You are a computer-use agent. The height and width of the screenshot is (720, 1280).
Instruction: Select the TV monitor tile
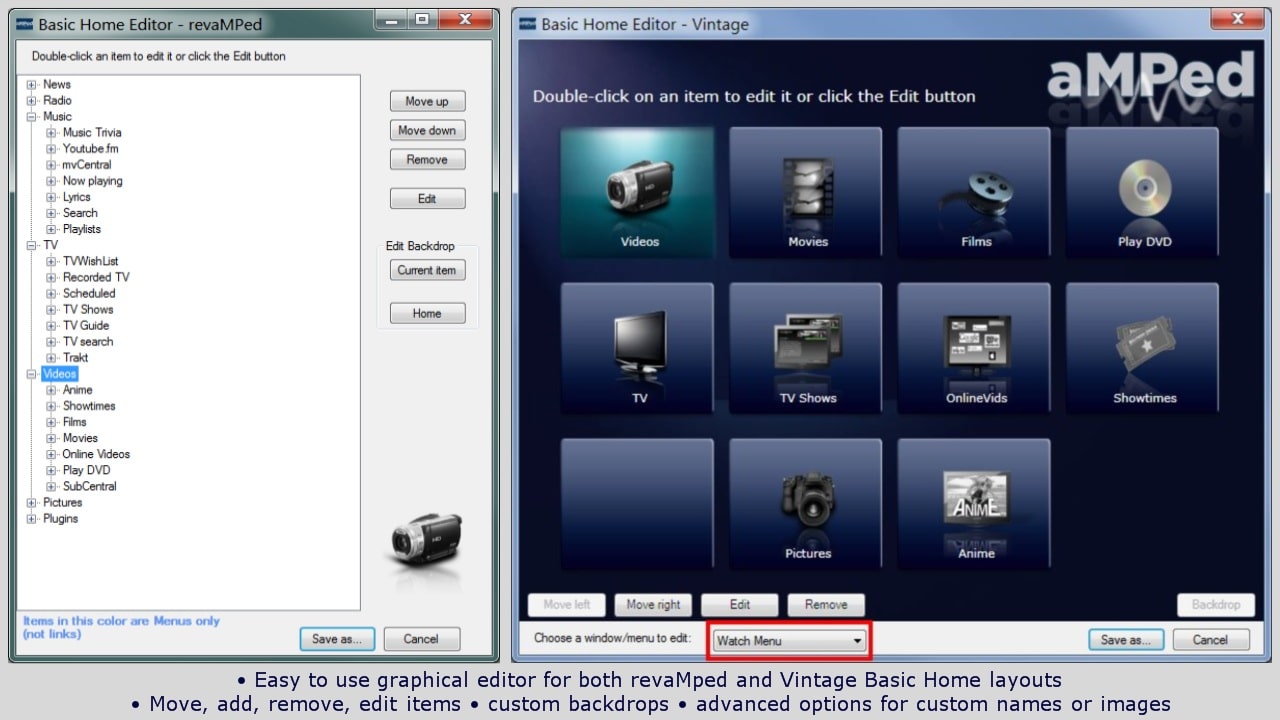pyautogui.click(x=637, y=348)
